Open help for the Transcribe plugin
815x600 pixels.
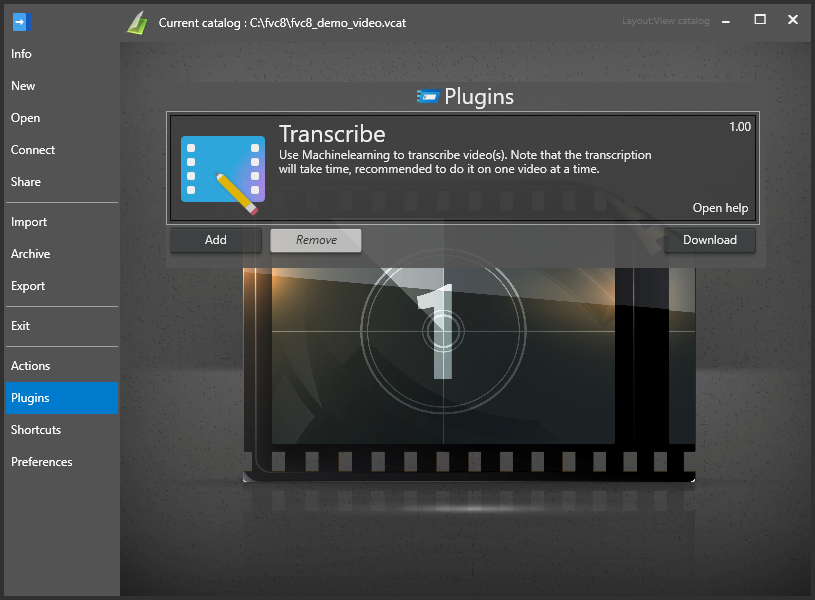point(720,208)
